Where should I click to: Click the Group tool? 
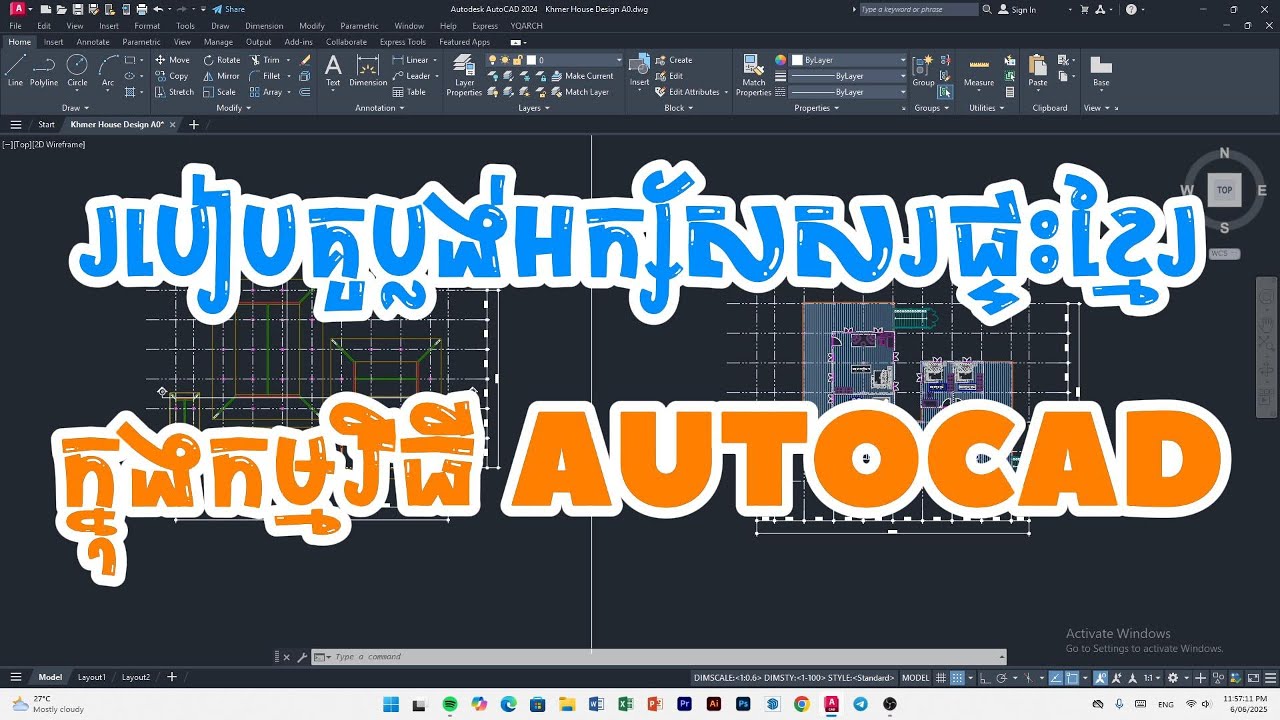pos(923,70)
